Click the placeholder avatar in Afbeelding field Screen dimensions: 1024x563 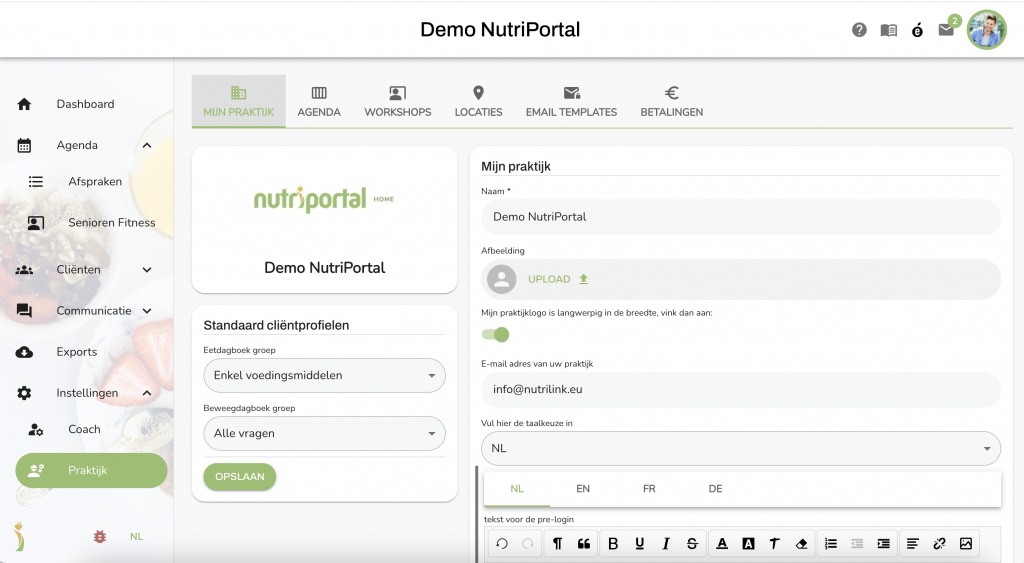tap(502, 280)
